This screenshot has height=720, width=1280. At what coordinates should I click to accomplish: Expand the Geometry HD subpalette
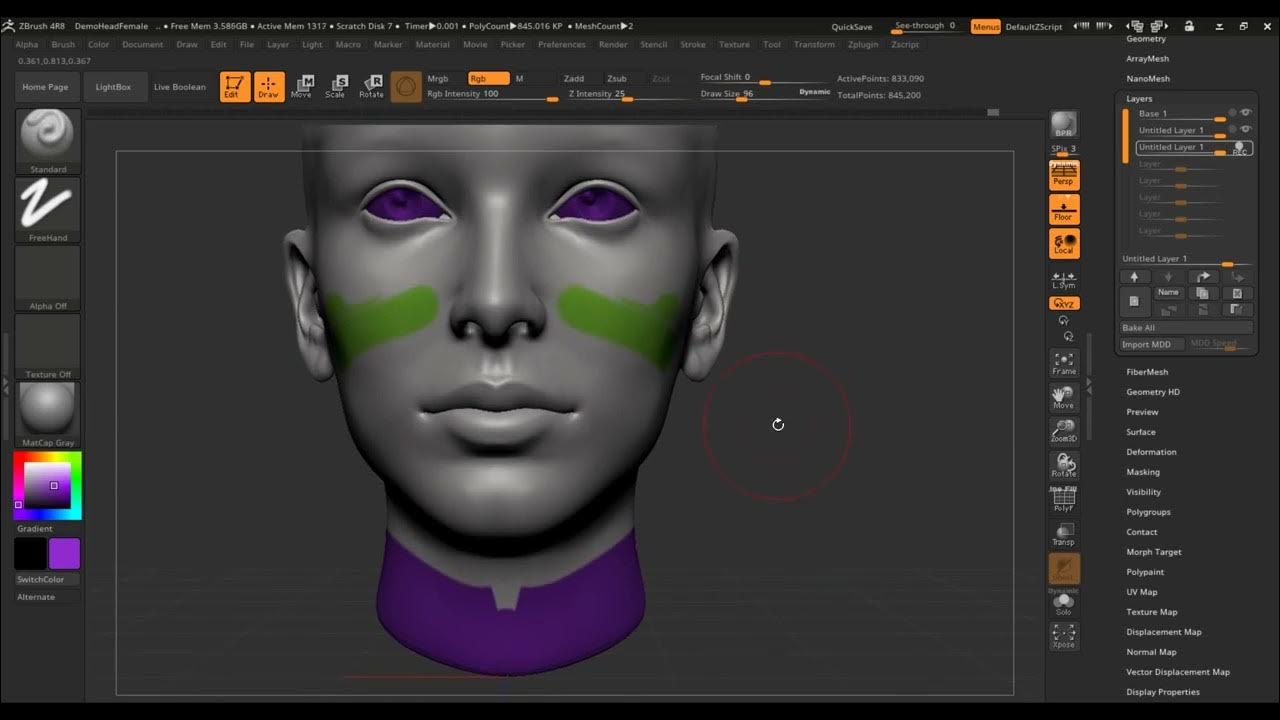pos(1153,392)
